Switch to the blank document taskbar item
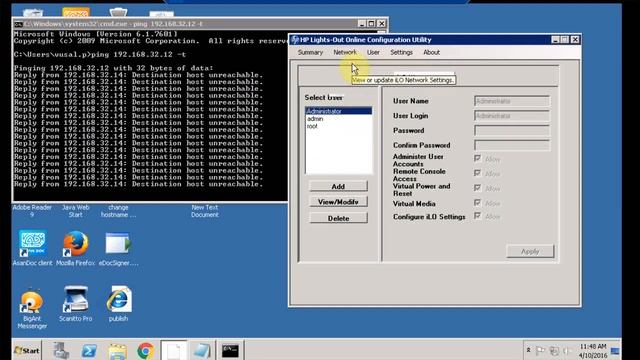 point(174,350)
